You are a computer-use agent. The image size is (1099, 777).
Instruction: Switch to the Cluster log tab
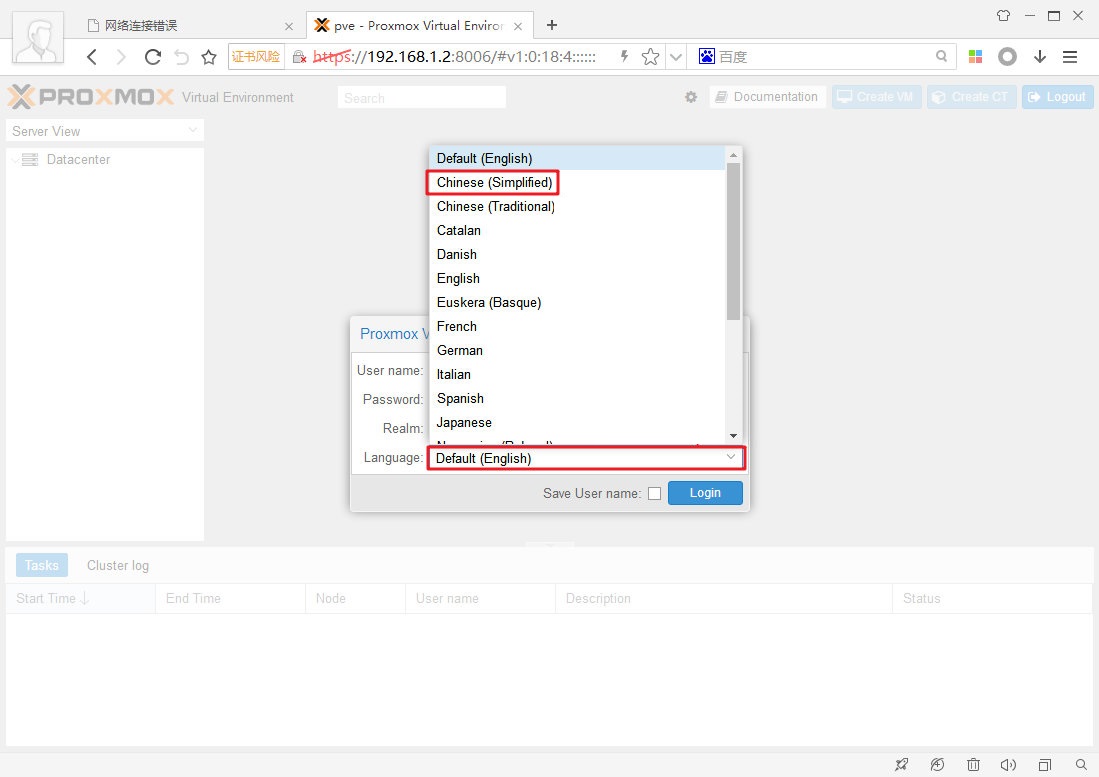pyautogui.click(x=118, y=565)
